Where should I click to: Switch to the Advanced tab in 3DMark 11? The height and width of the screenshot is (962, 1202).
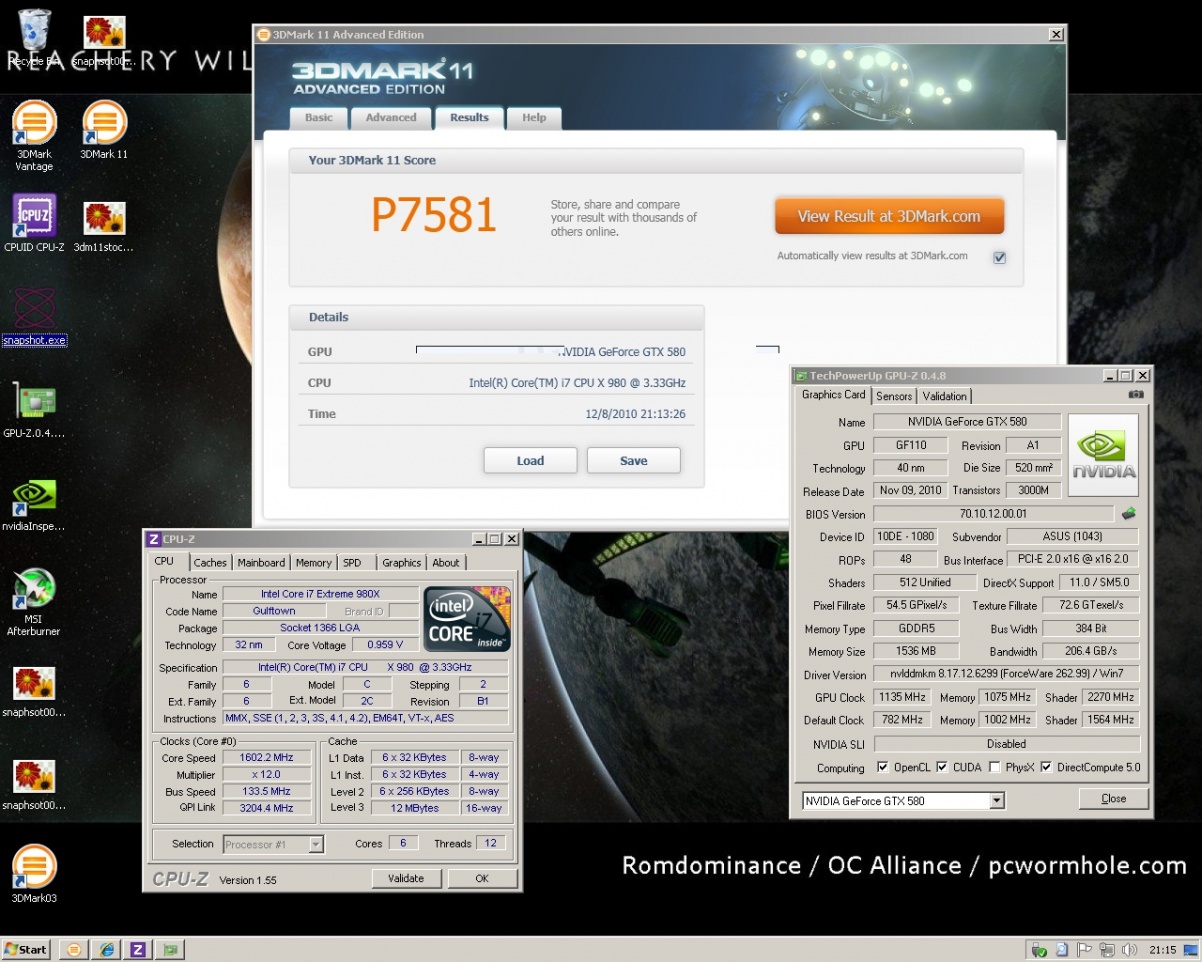tap(390, 118)
